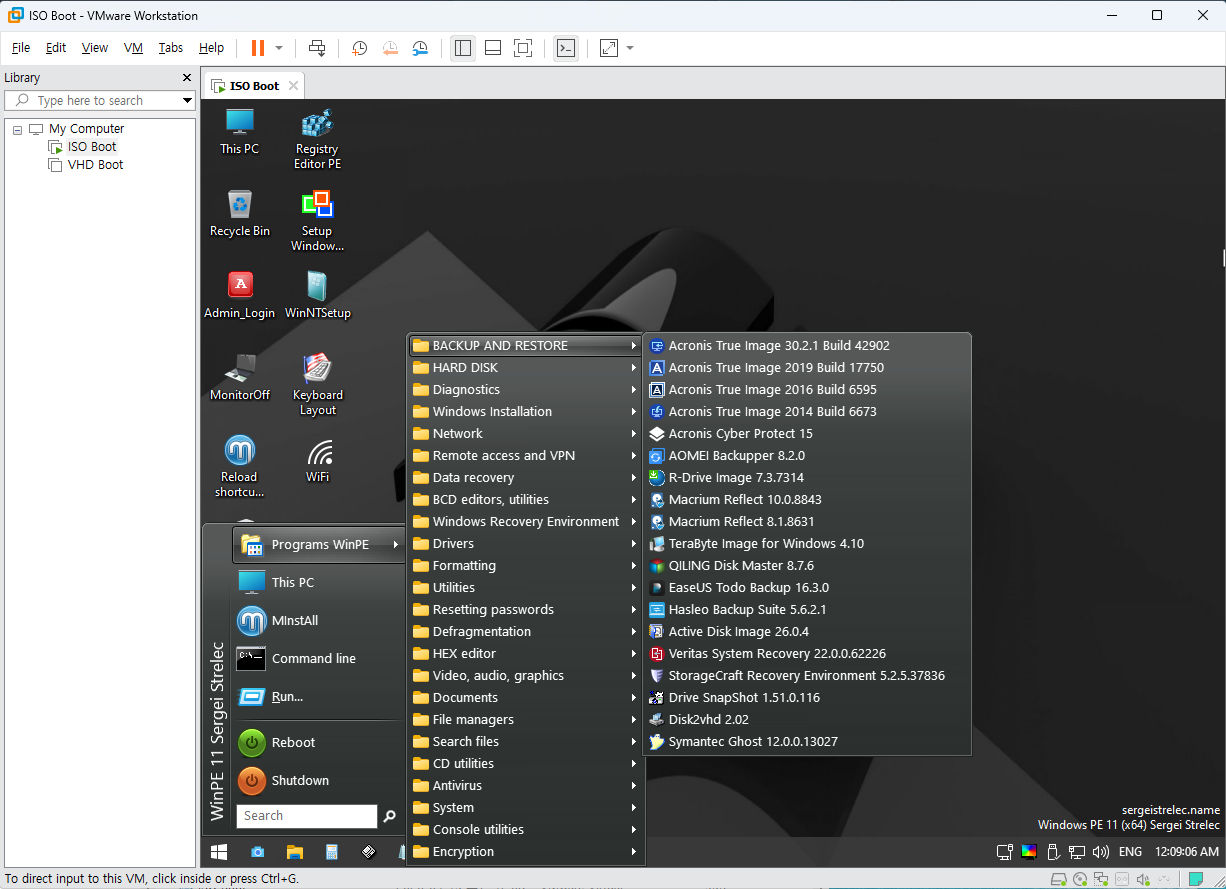Open the File menu

click(21, 48)
